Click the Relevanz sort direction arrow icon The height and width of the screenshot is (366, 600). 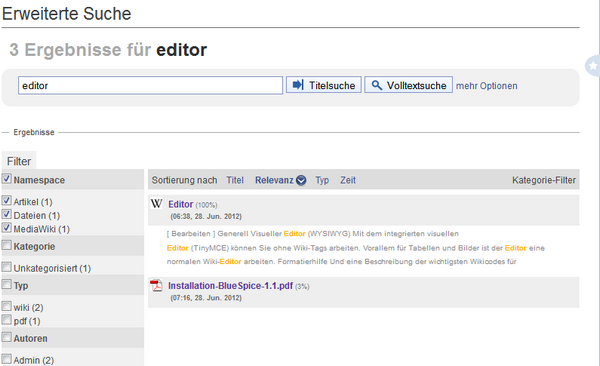(301, 180)
